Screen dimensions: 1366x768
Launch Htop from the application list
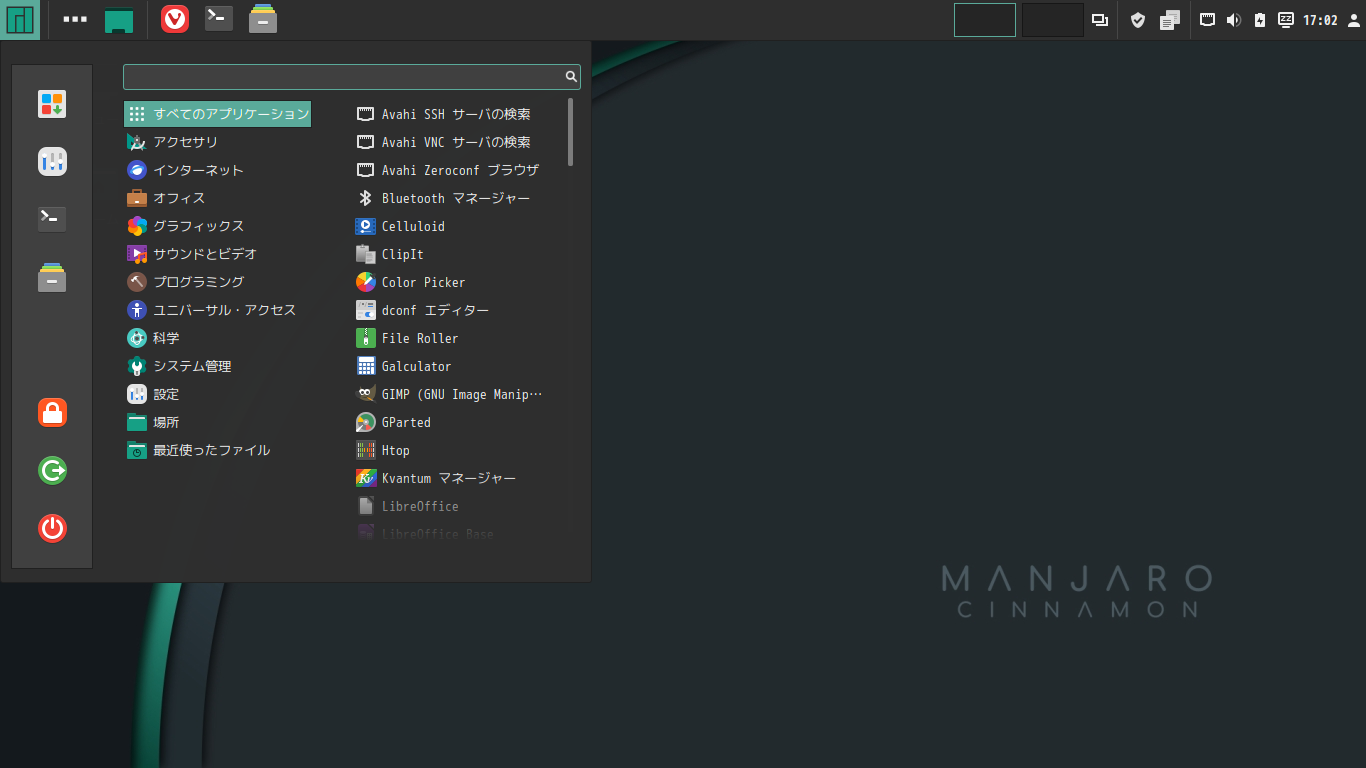point(457,450)
